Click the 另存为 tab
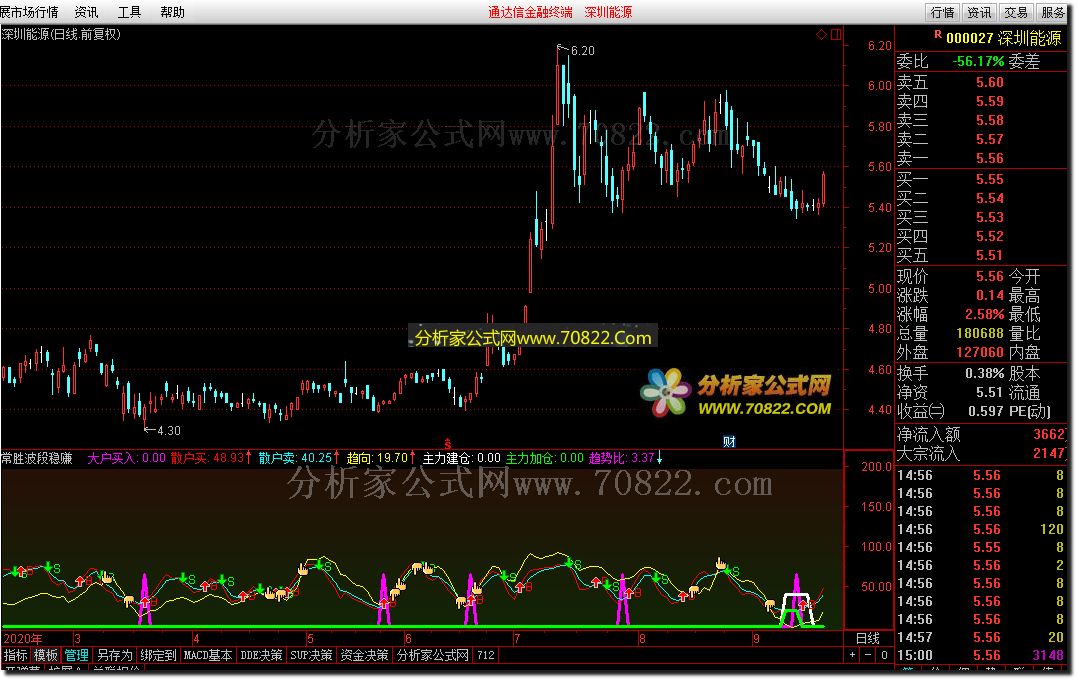Viewport: 1077px width, 679px height. click(115, 655)
